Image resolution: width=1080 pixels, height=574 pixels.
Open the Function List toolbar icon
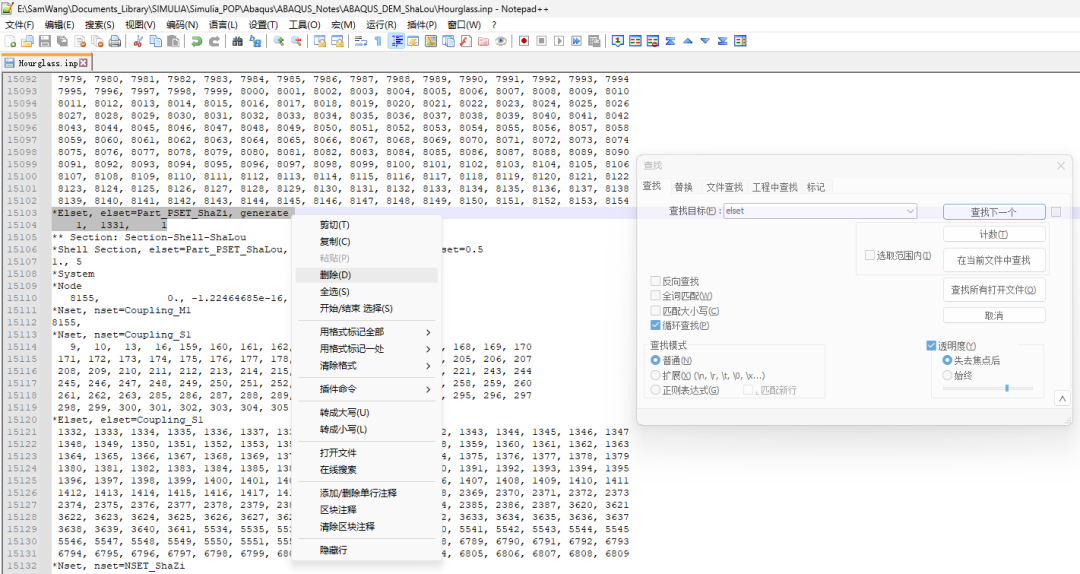[466, 41]
